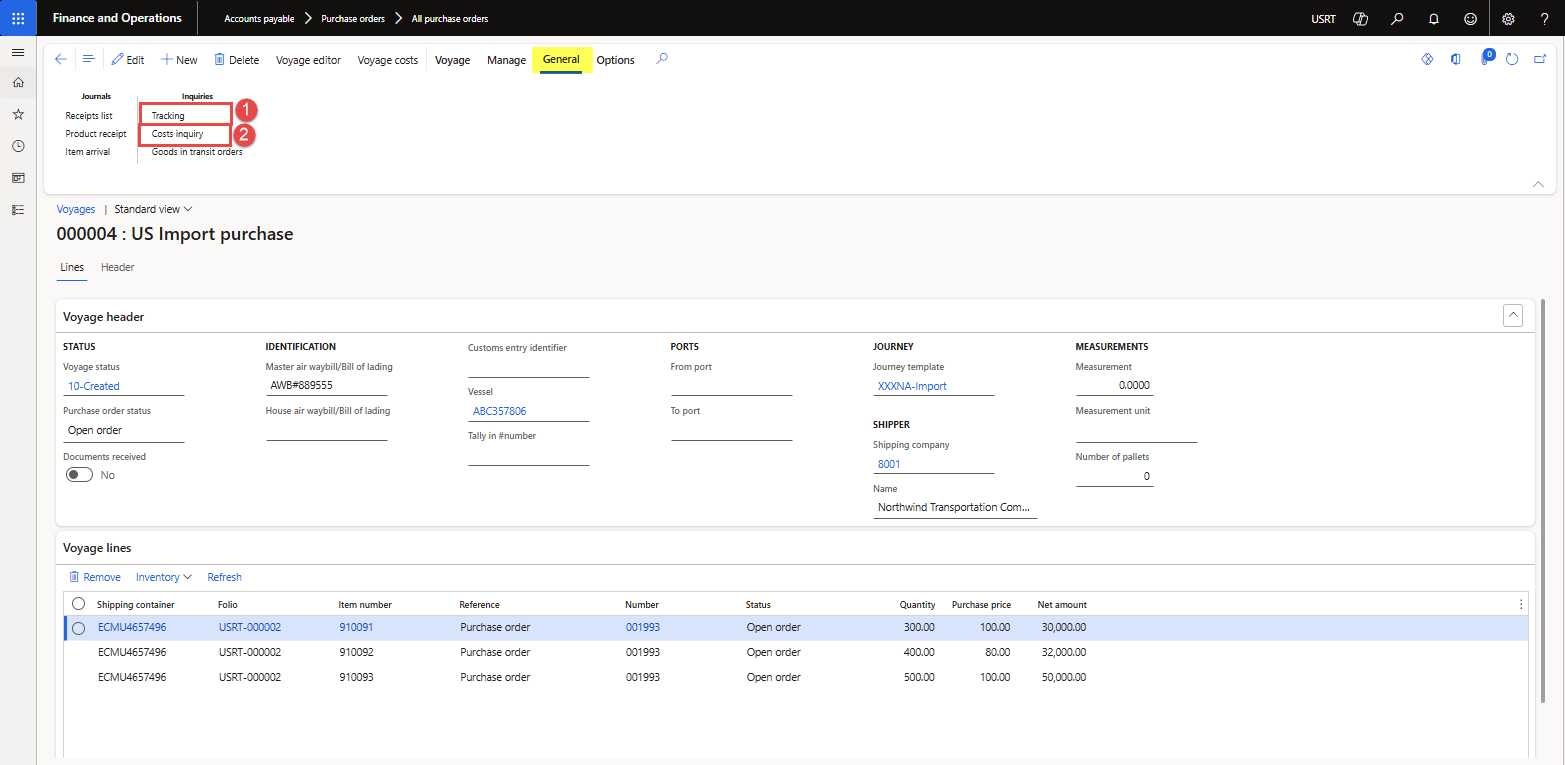Image resolution: width=1565 pixels, height=765 pixels.
Task: Switch to the Header tab
Action: click(x=117, y=268)
